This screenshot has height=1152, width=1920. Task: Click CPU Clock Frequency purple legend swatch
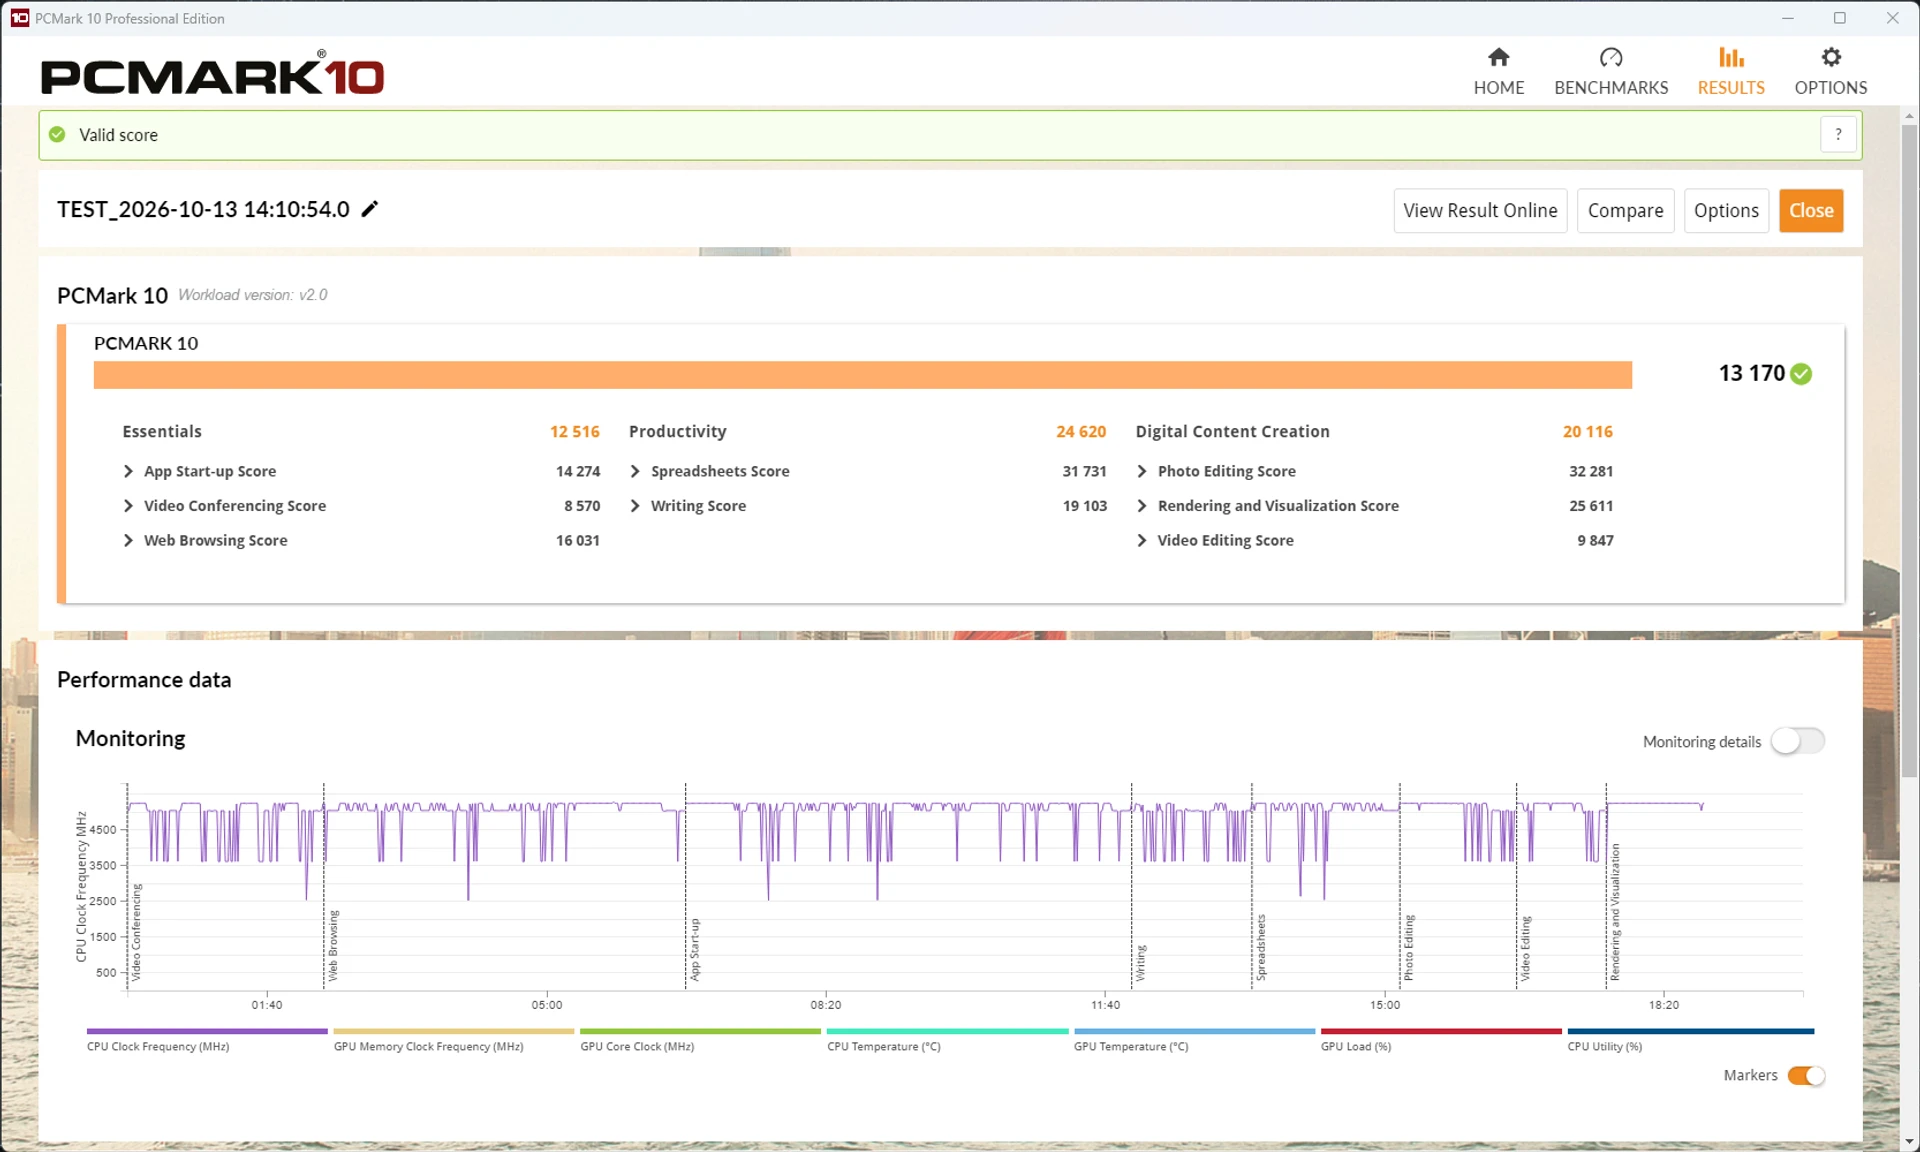point(207,1031)
